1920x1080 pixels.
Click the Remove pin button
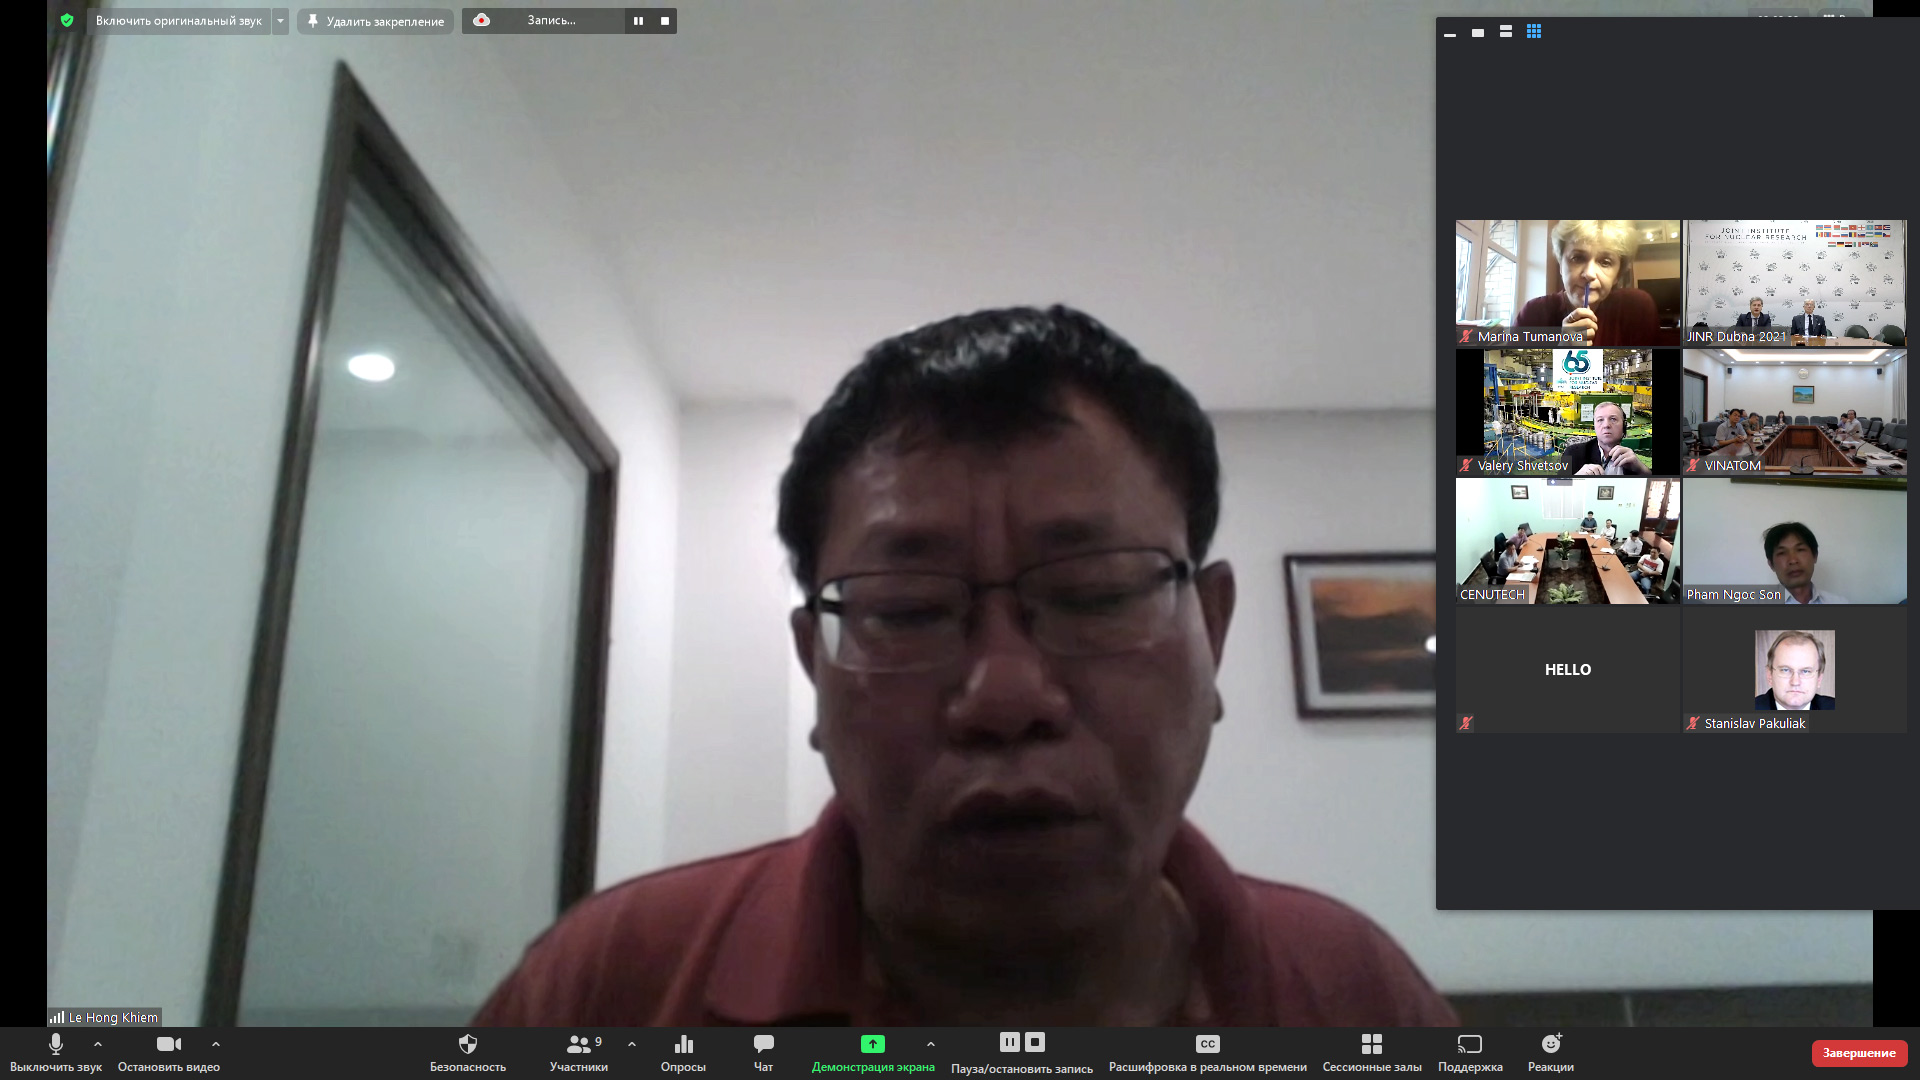(x=375, y=21)
